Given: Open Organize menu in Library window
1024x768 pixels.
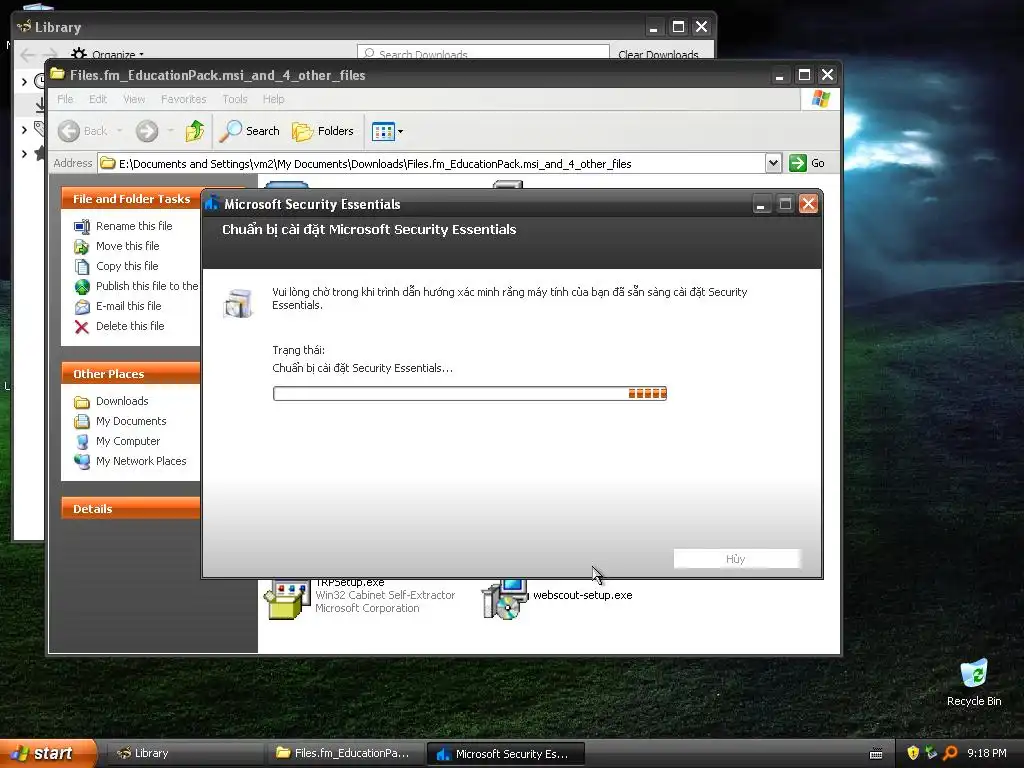Looking at the screenshot, I should (x=108, y=54).
